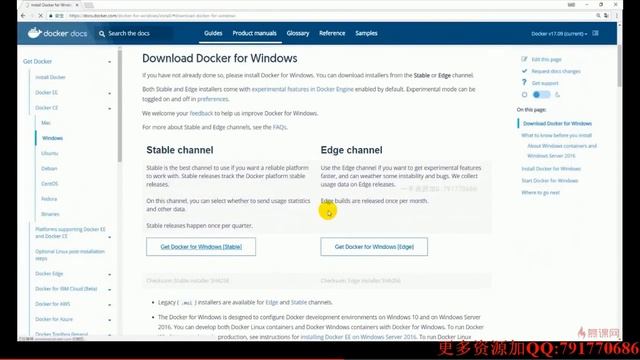
Task: Follow the experimental features in Docker Engine link
Action: (x=302, y=89)
